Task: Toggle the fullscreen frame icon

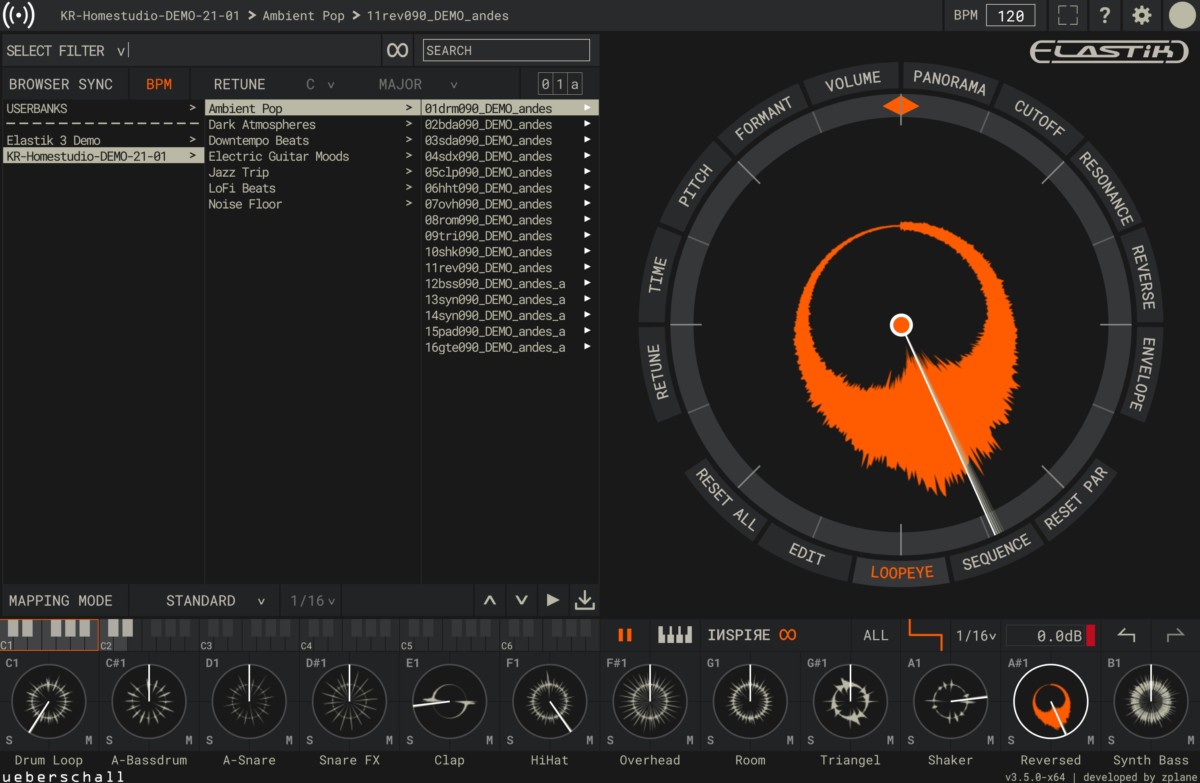Action: (x=1068, y=15)
